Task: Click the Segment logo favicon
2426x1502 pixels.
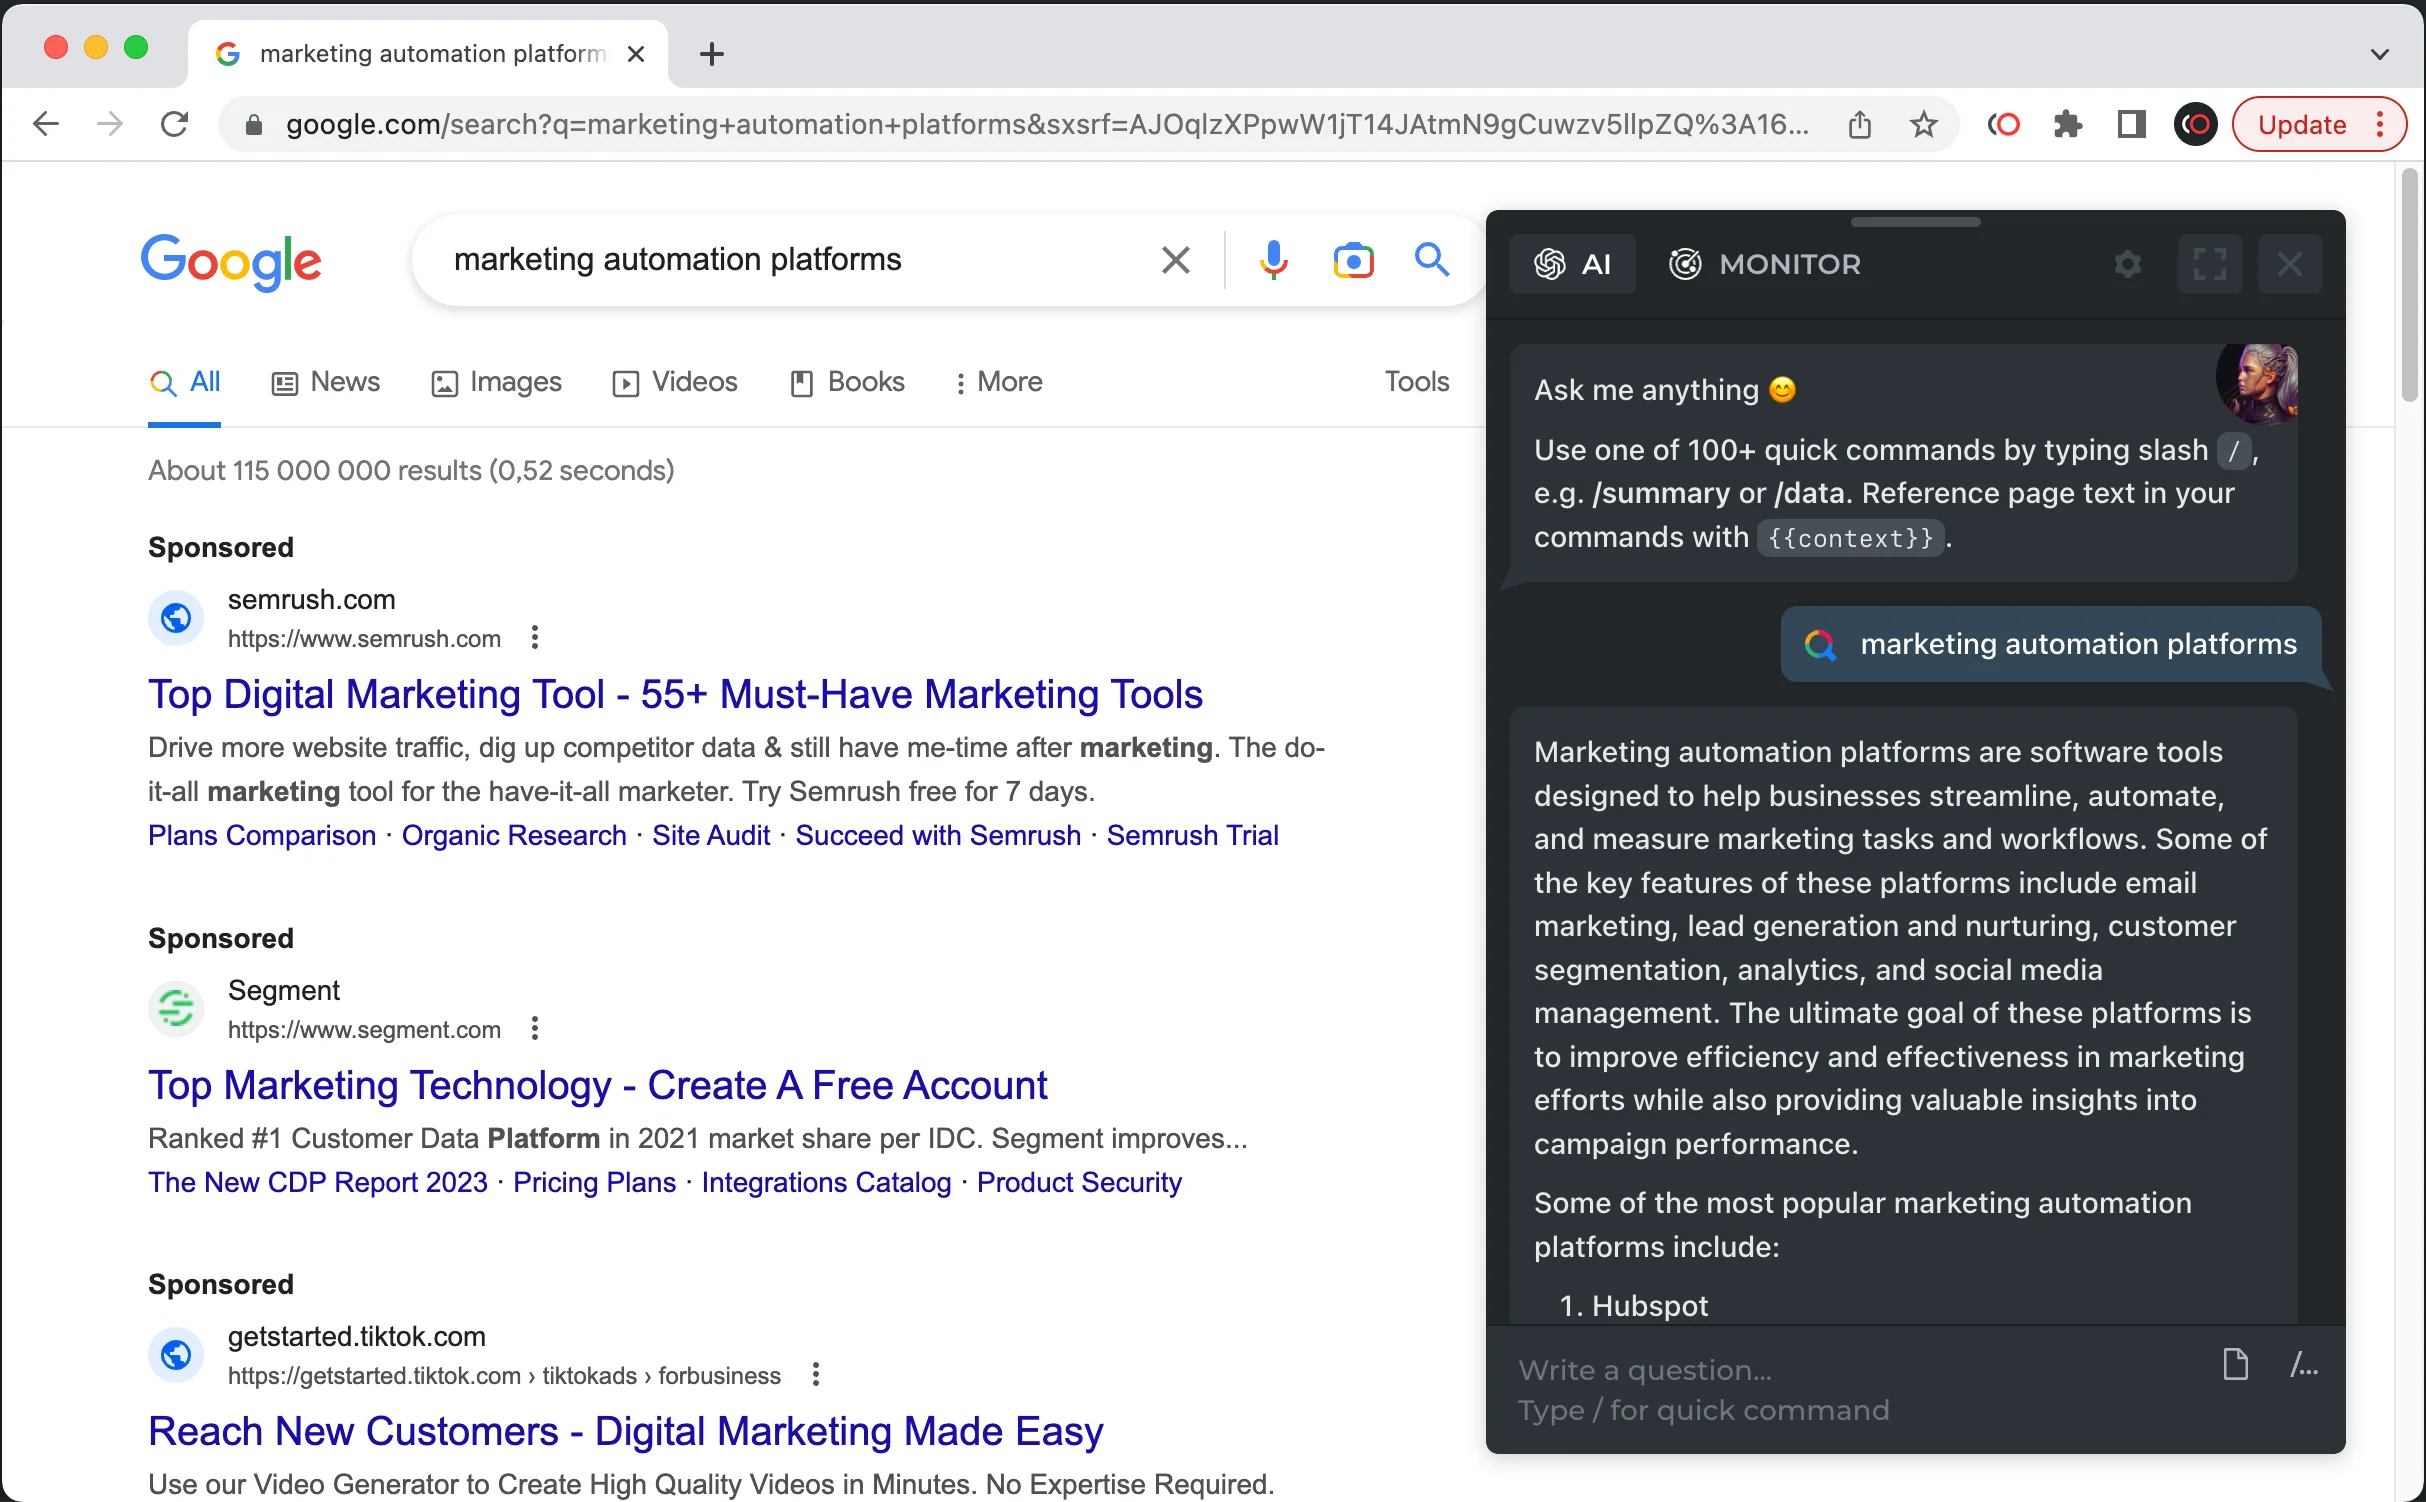Action: pyautogui.click(x=176, y=1008)
